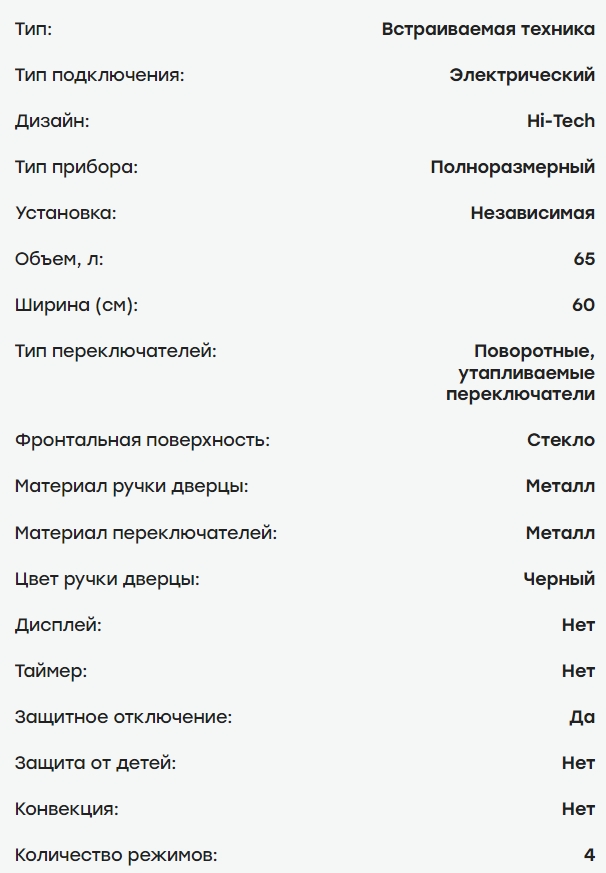Click the 'Таймер:' label
This screenshot has height=873, width=606.
pyautogui.click(x=51, y=671)
